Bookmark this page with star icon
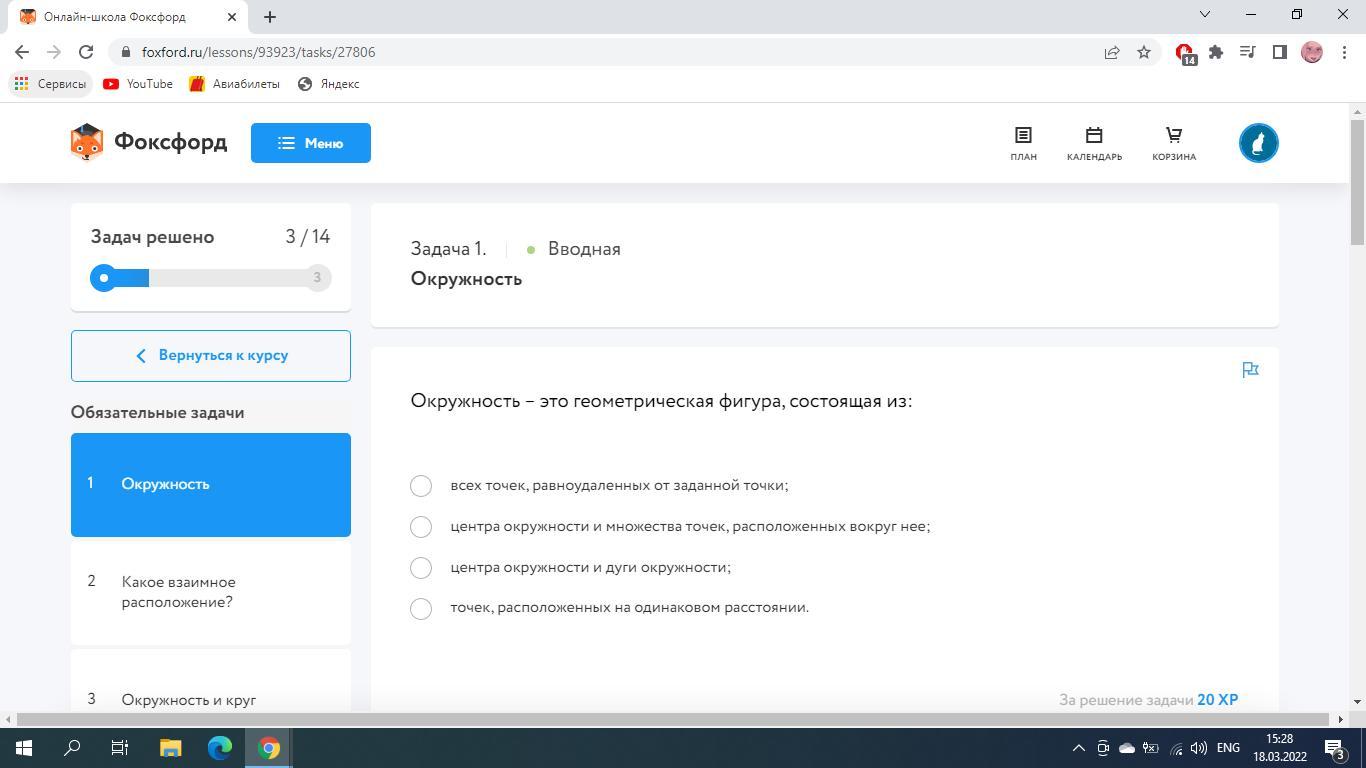The height and width of the screenshot is (768, 1366). pos(1144,52)
